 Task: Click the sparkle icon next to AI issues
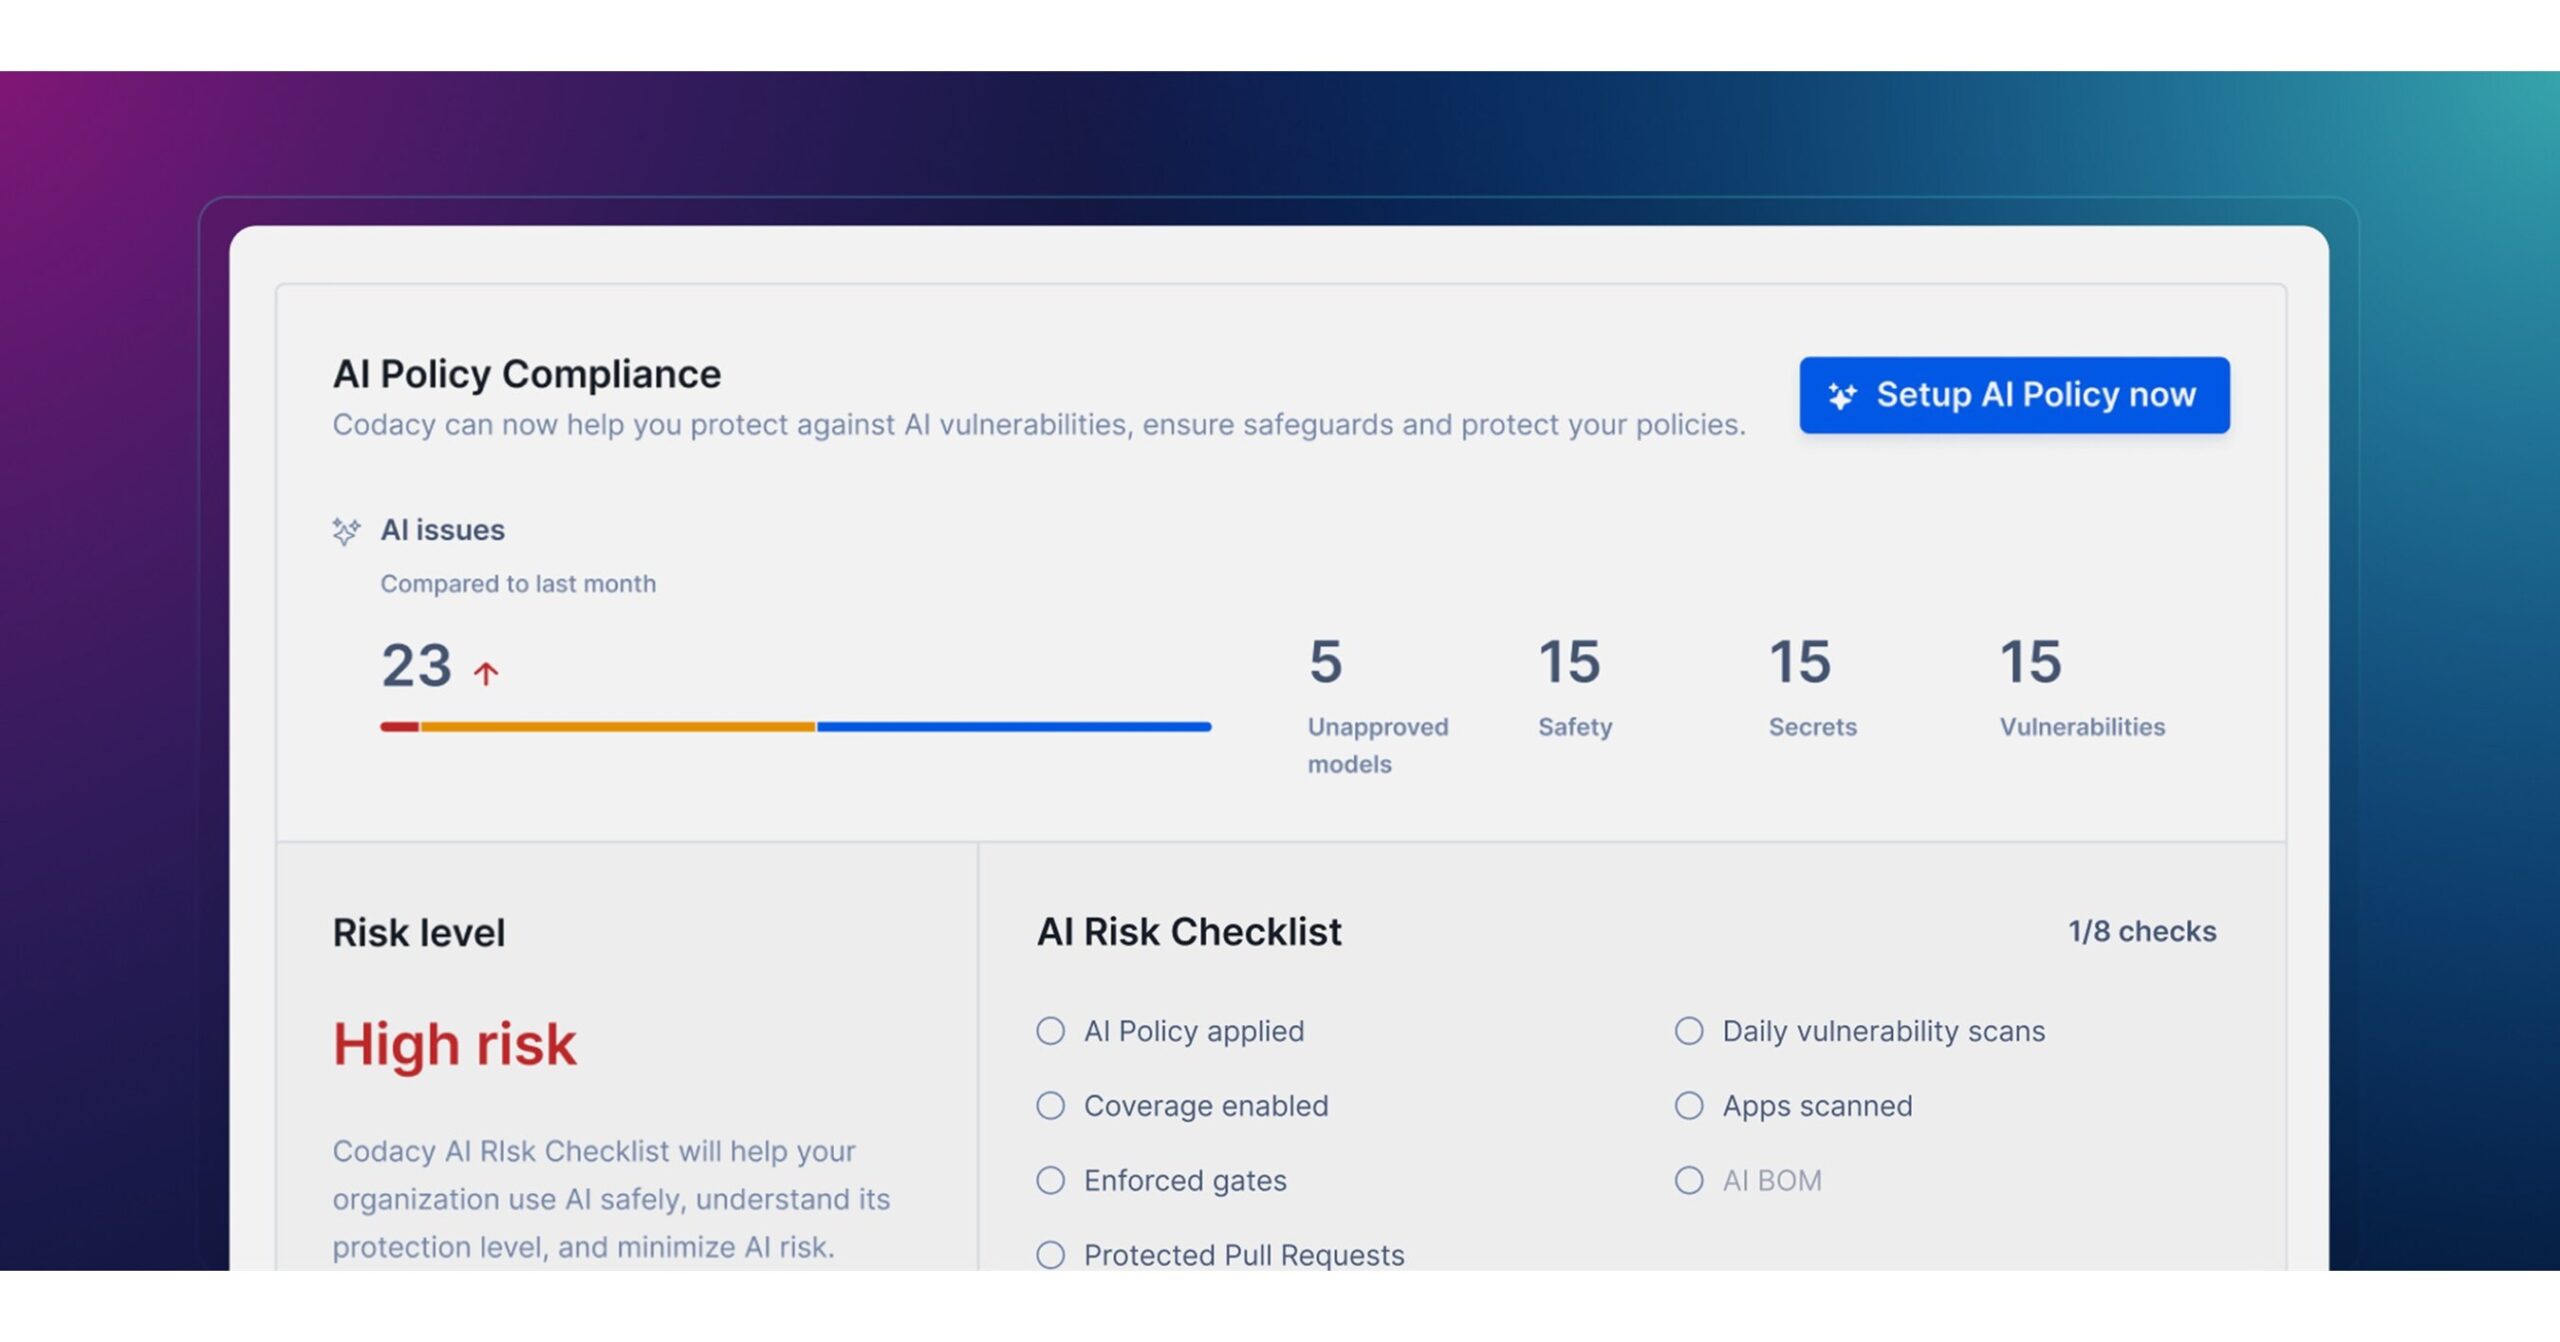coord(345,531)
